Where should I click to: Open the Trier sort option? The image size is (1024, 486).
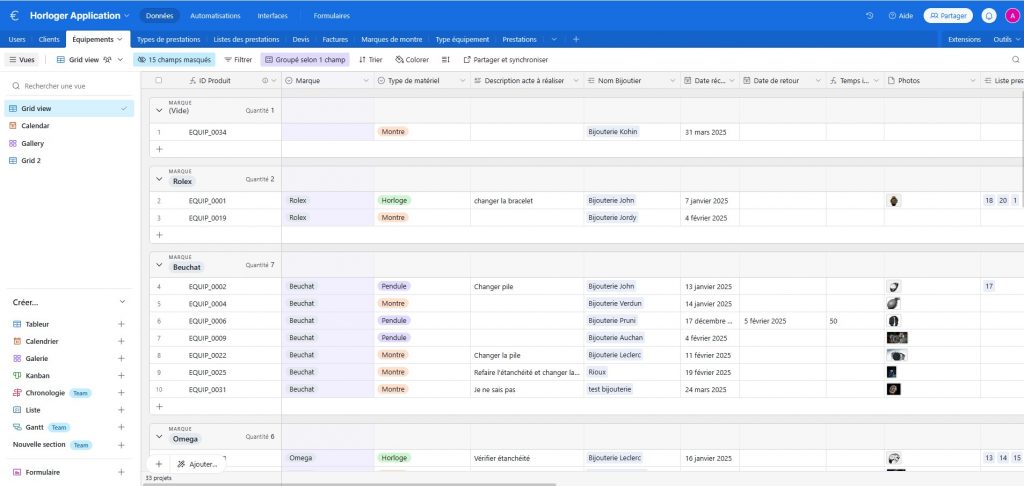(x=370, y=60)
